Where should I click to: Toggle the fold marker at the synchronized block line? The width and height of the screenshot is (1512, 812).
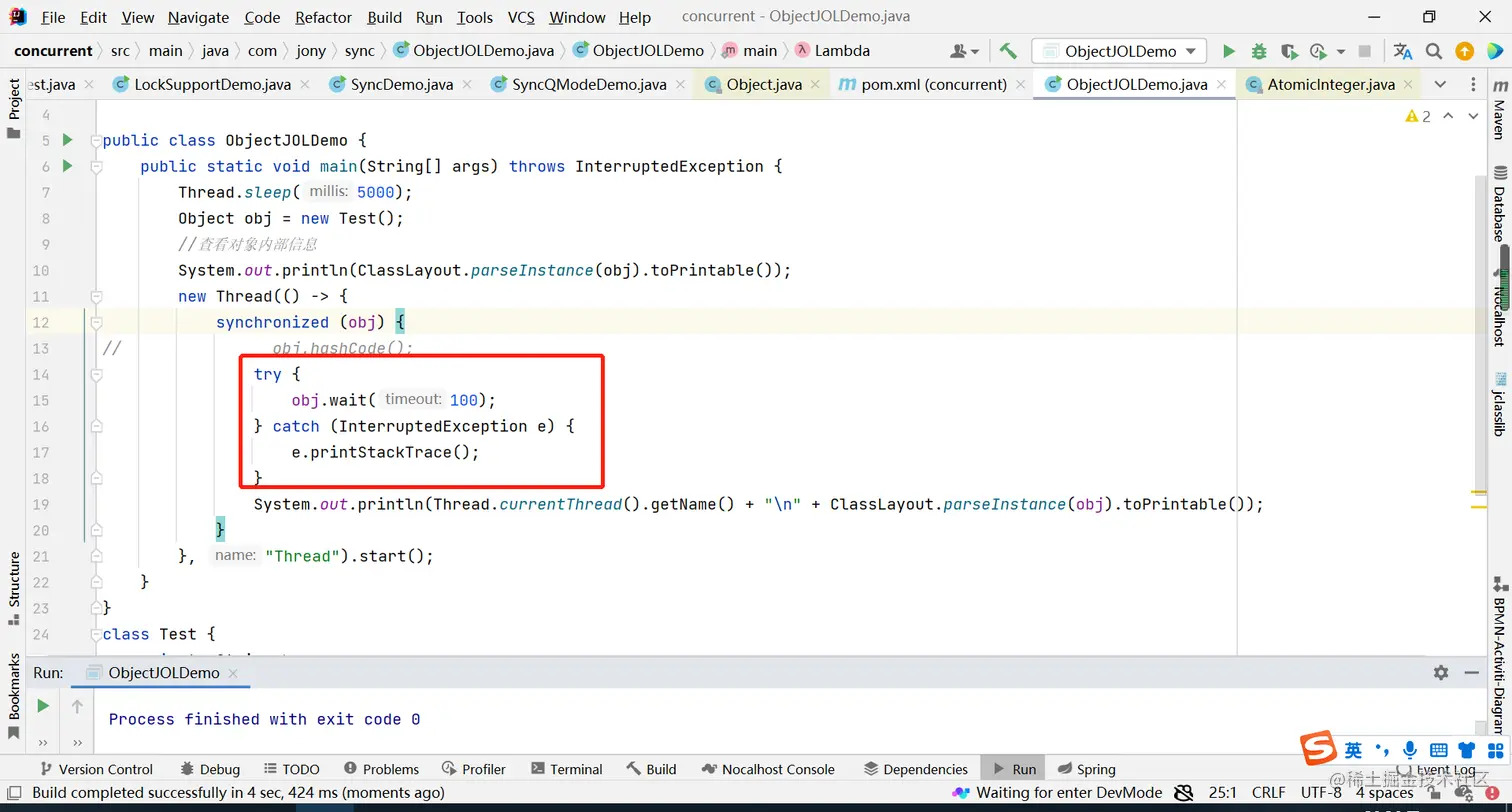coord(96,322)
